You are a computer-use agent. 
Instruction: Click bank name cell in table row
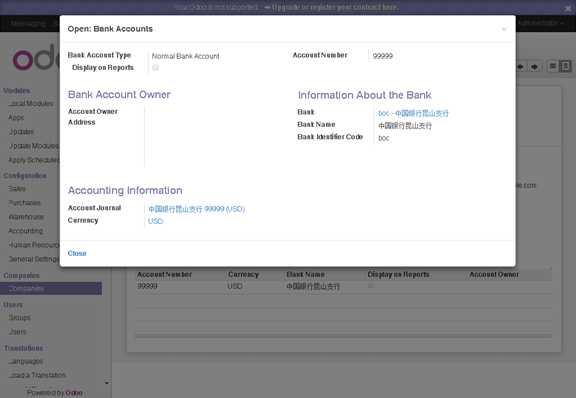click(313, 286)
